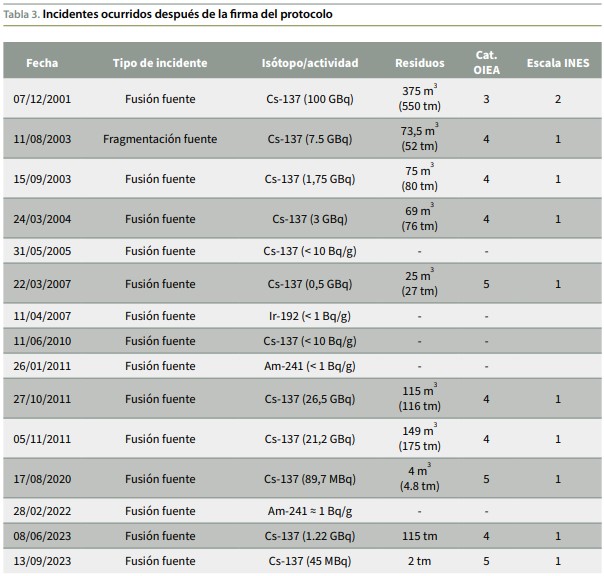Select the 'Isótopo/actividad' column header
The height and width of the screenshot is (576, 604).
coord(309,62)
